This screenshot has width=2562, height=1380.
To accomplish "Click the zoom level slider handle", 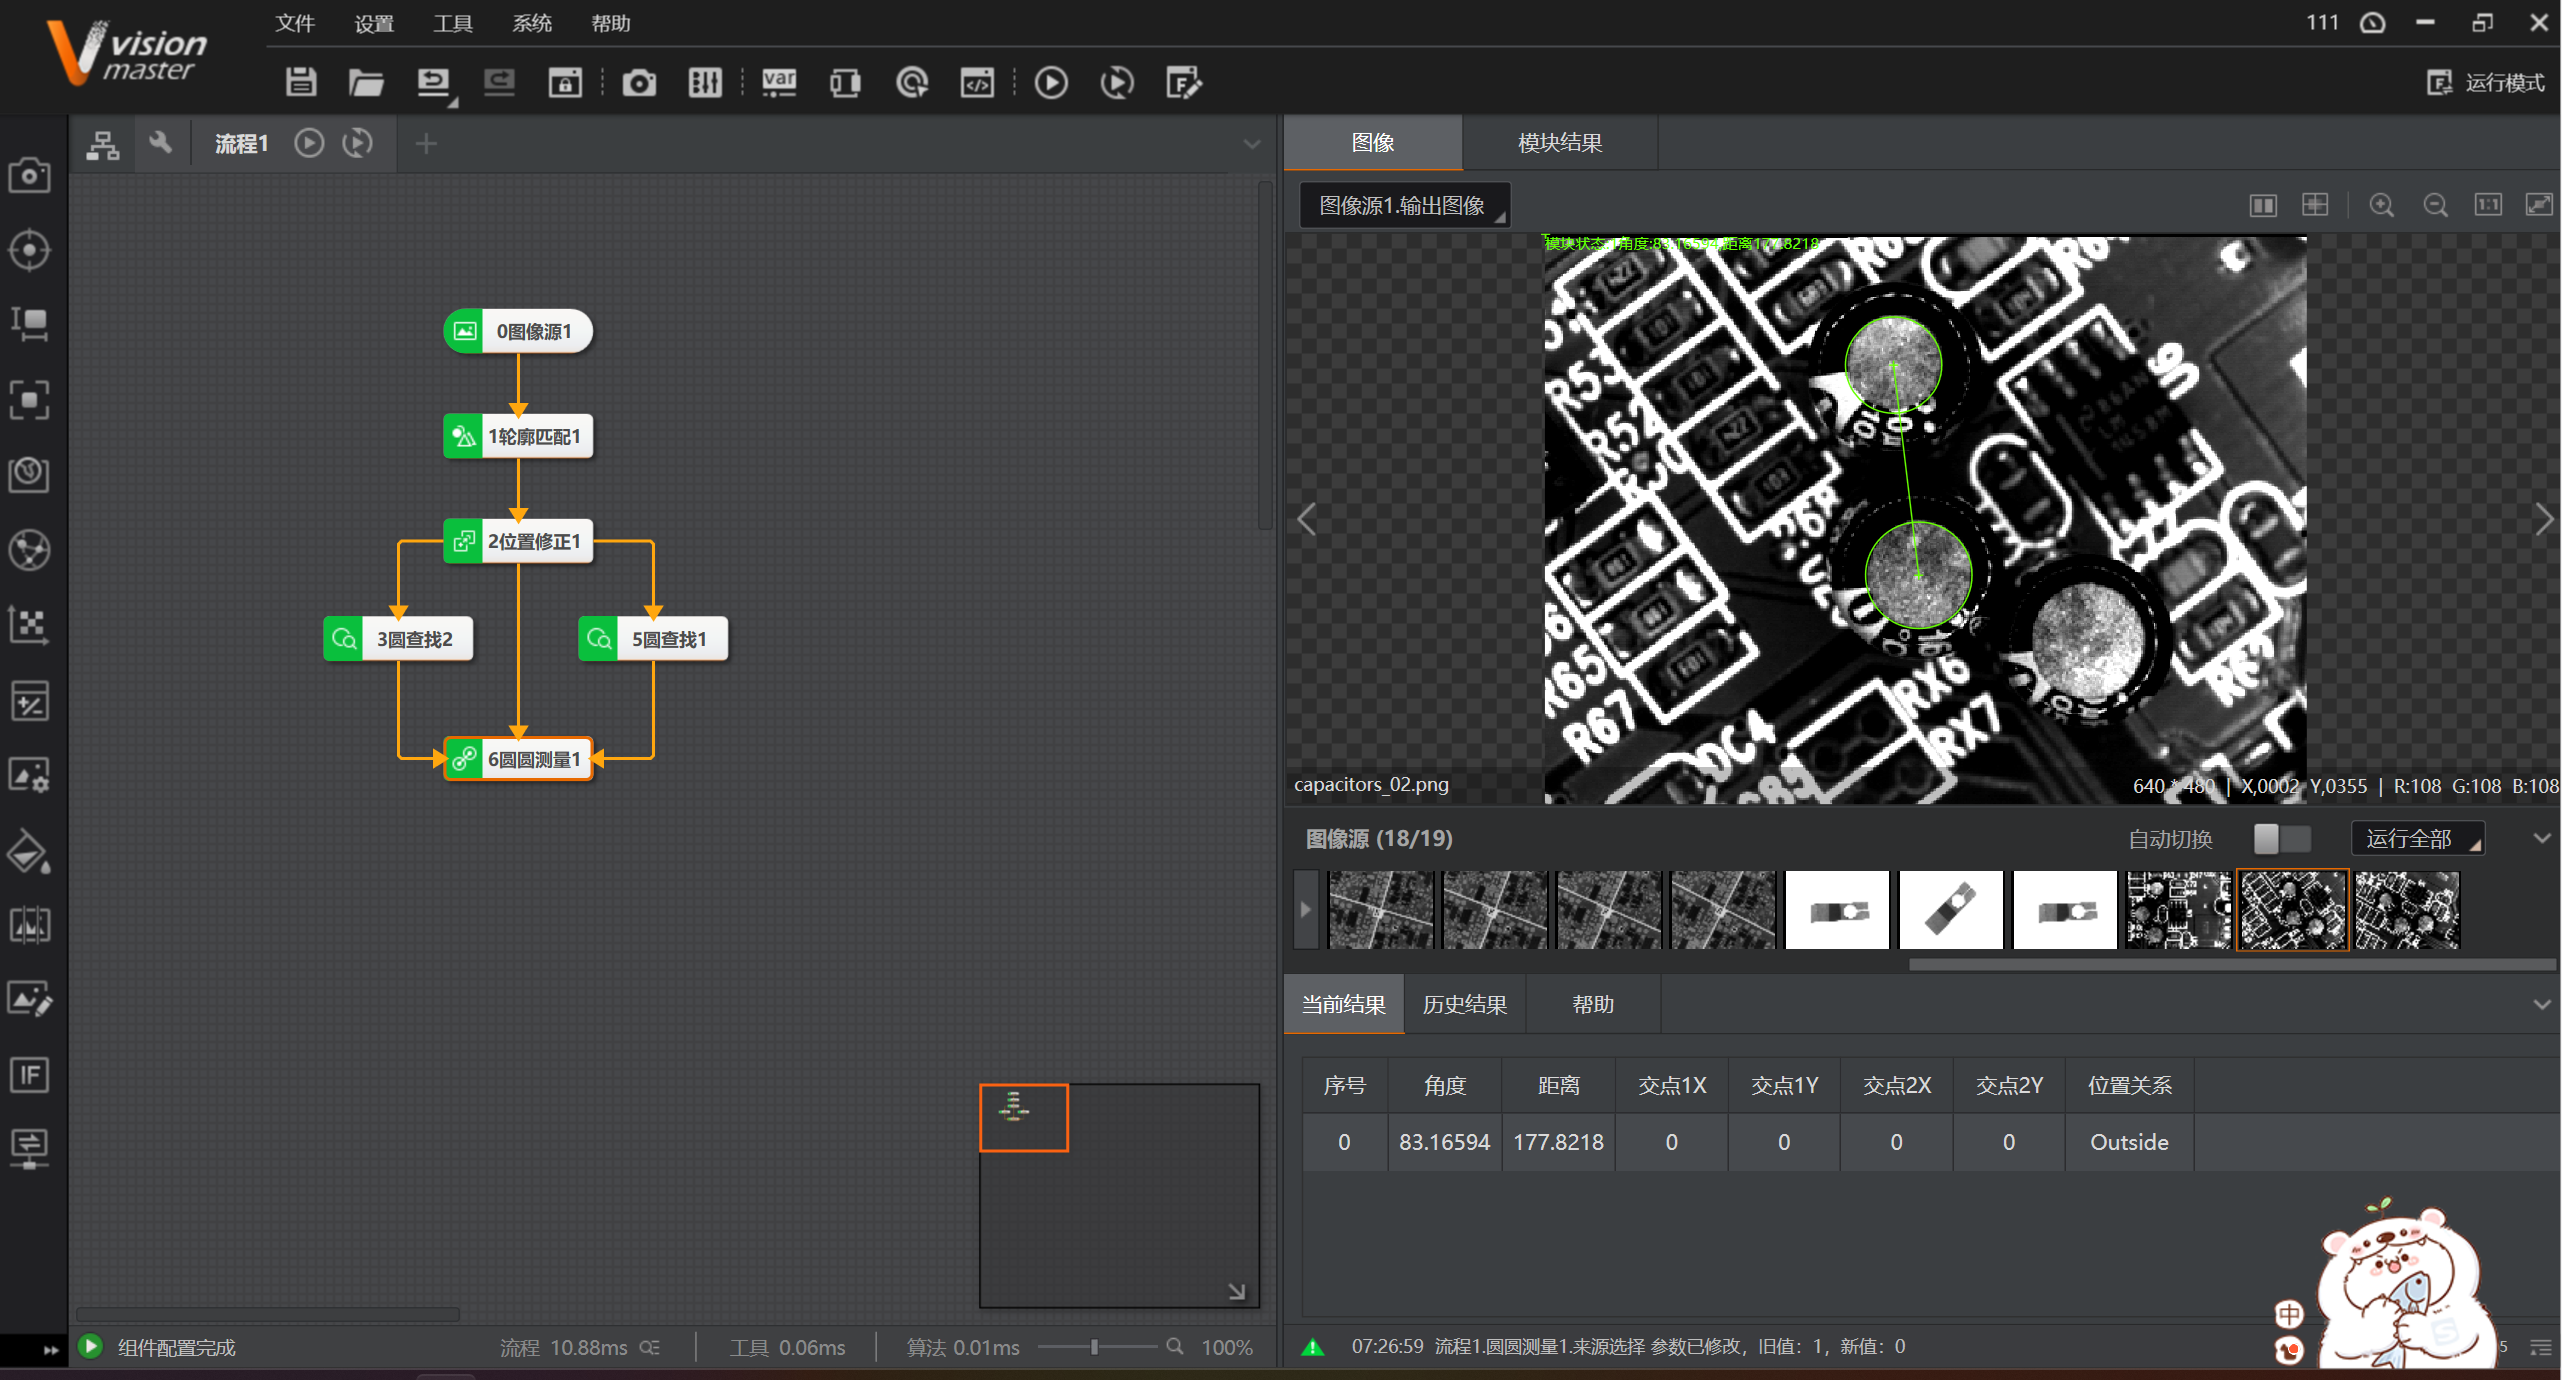I will (1094, 1347).
